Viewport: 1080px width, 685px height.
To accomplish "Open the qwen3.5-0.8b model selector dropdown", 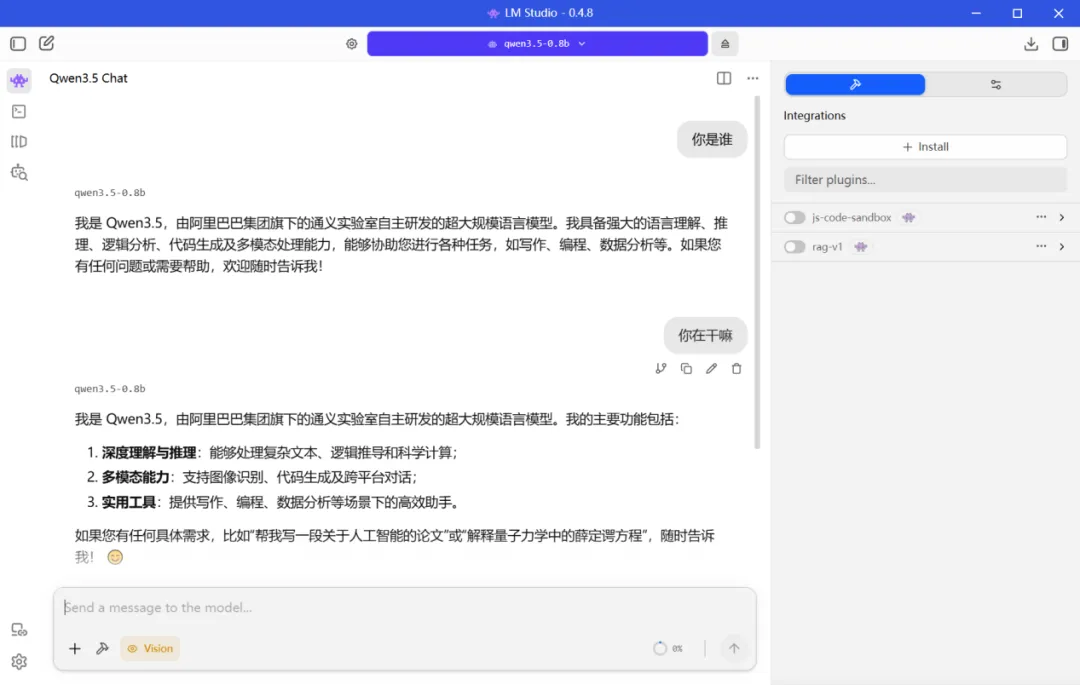I will (x=537, y=43).
